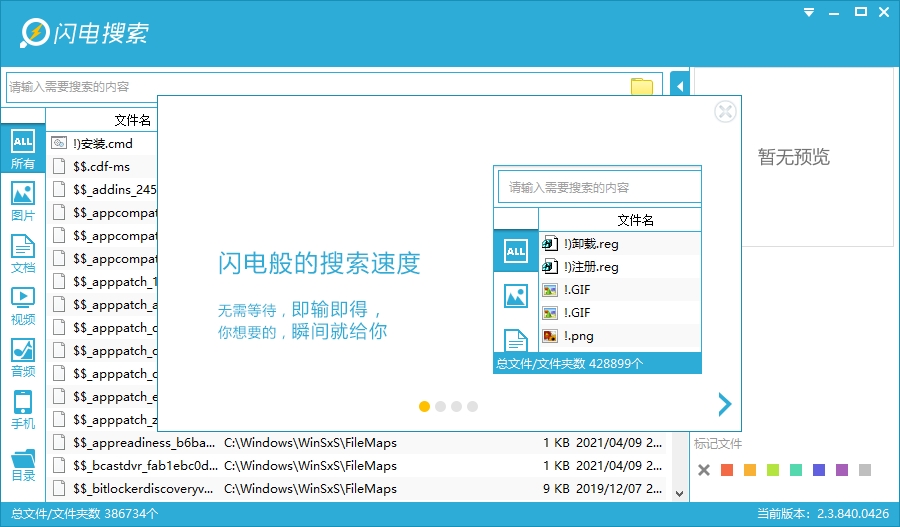Image resolution: width=900 pixels, height=527 pixels.
Task: Collapse preview panel with left triangle button
Action: (x=680, y=87)
